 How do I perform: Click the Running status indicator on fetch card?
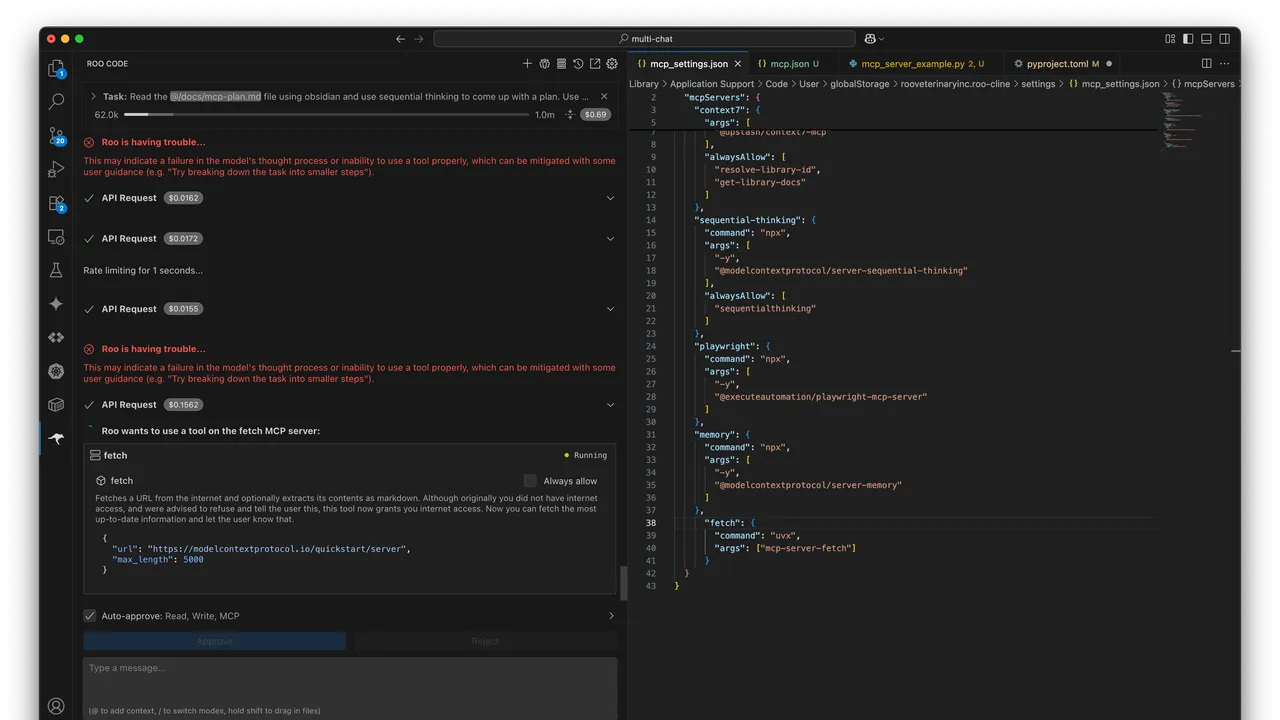[x=585, y=455]
